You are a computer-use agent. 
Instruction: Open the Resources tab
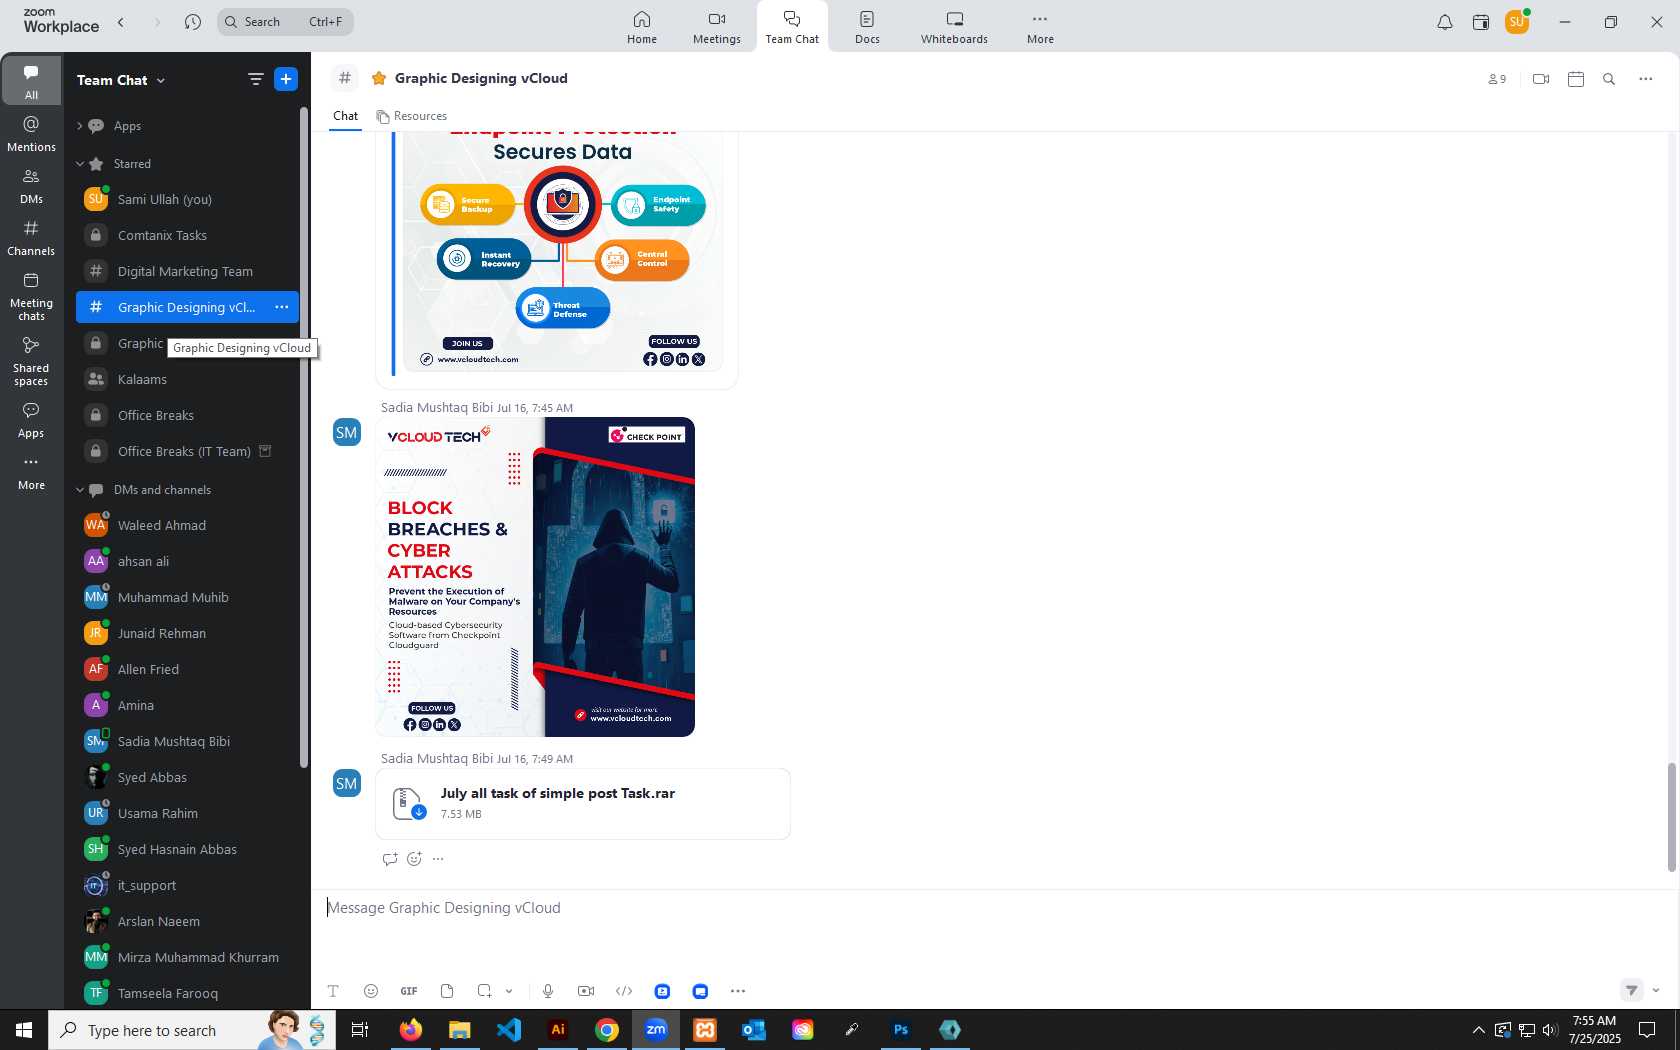[412, 116]
